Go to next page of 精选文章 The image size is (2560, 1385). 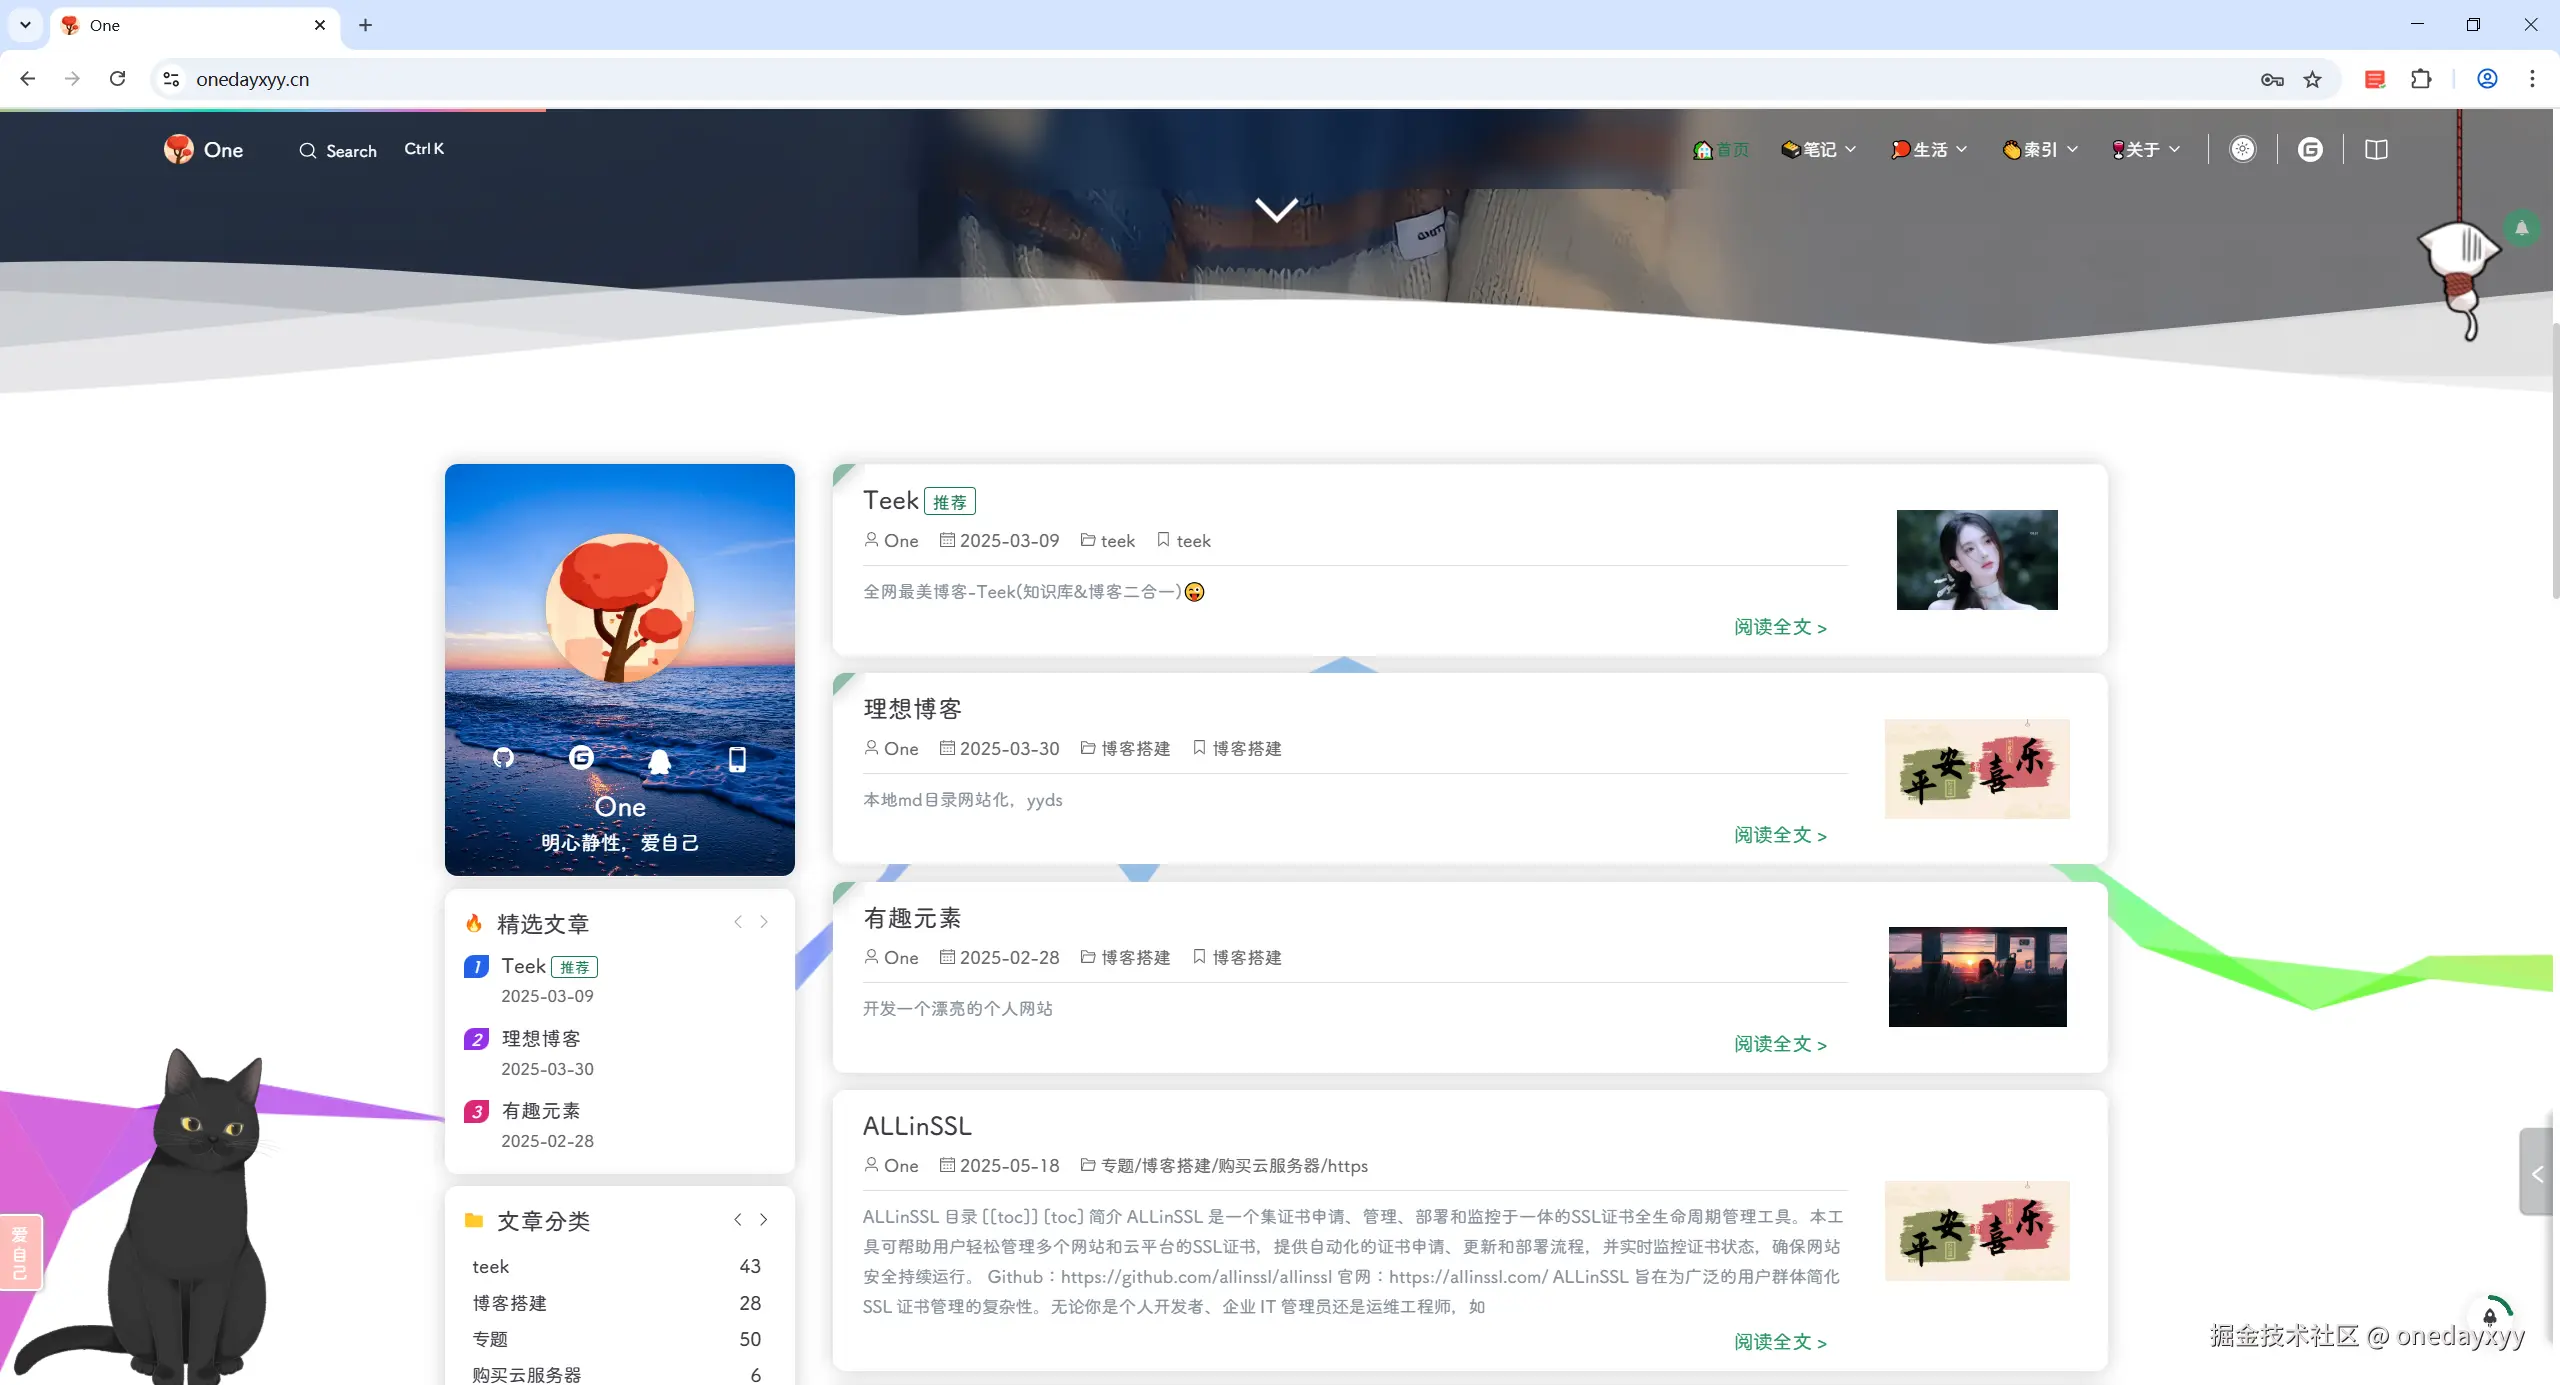(764, 922)
